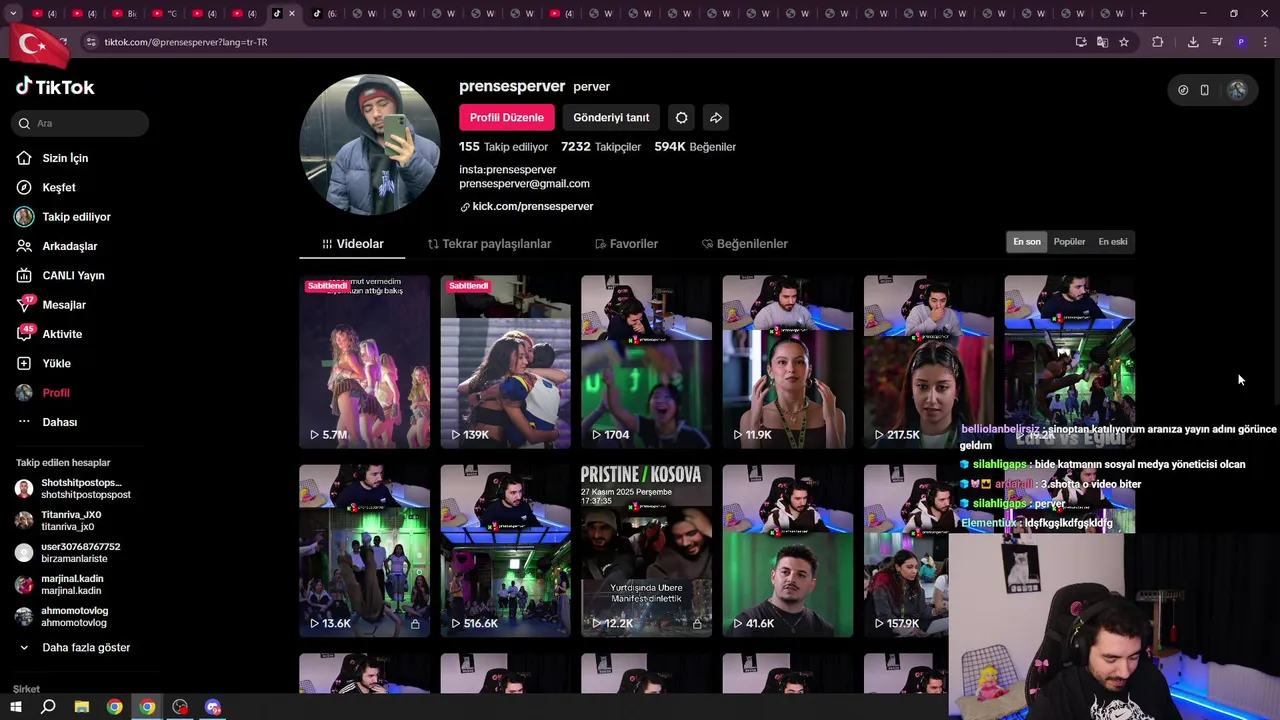Click translate page icon in address bar
1280x720 pixels.
pyautogui.click(x=1102, y=42)
